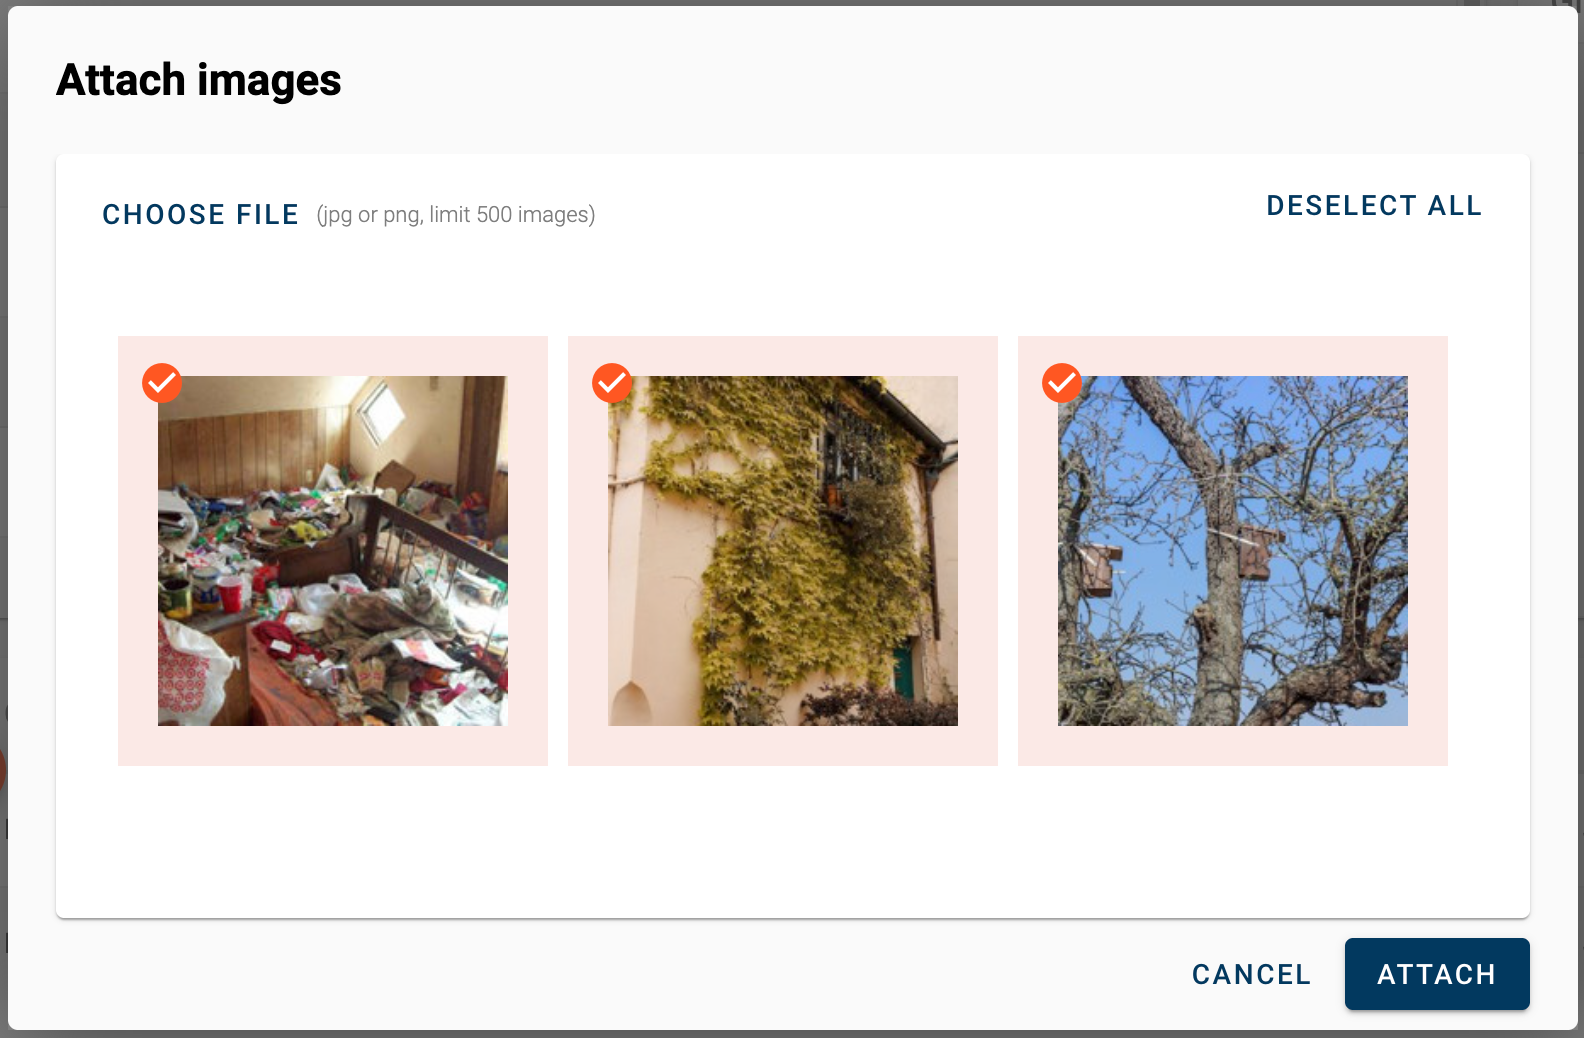Uncheck the orange checkmark on tree birdhouse photo
Screen dimensions: 1584x1038
[x=1062, y=383]
